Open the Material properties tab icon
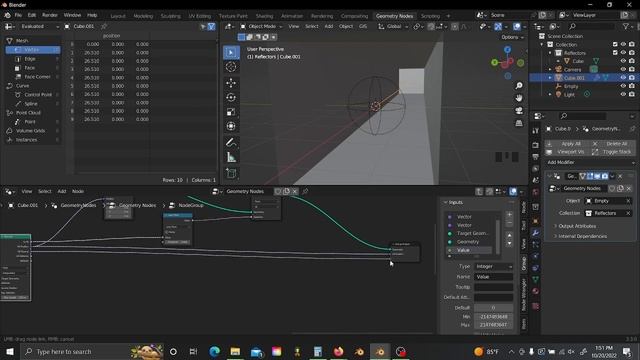Image resolution: width=640 pixels, height=360 pixels. point(536,291)
